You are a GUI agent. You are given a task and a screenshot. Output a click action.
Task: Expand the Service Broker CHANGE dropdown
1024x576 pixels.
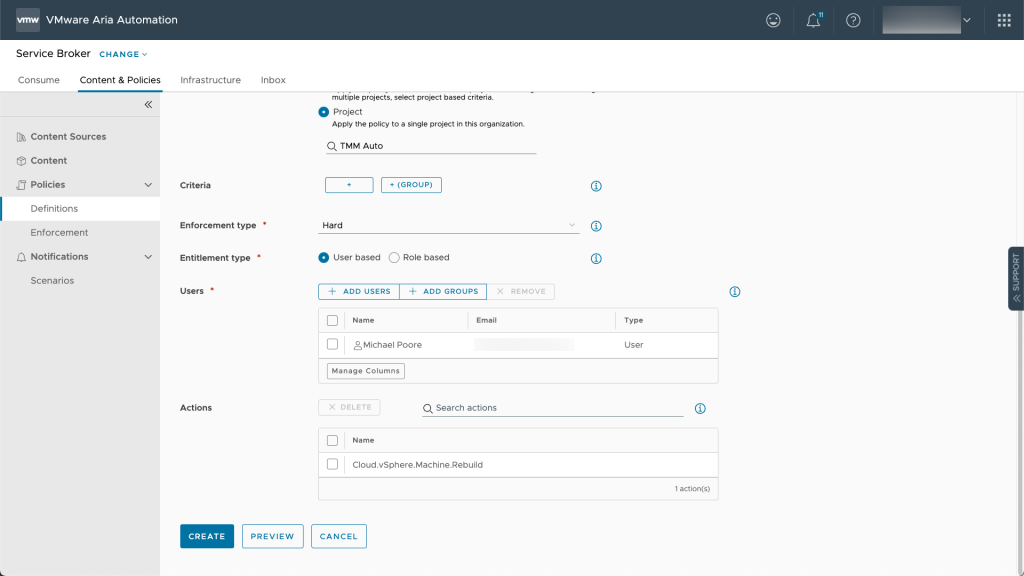pos(123,54)
